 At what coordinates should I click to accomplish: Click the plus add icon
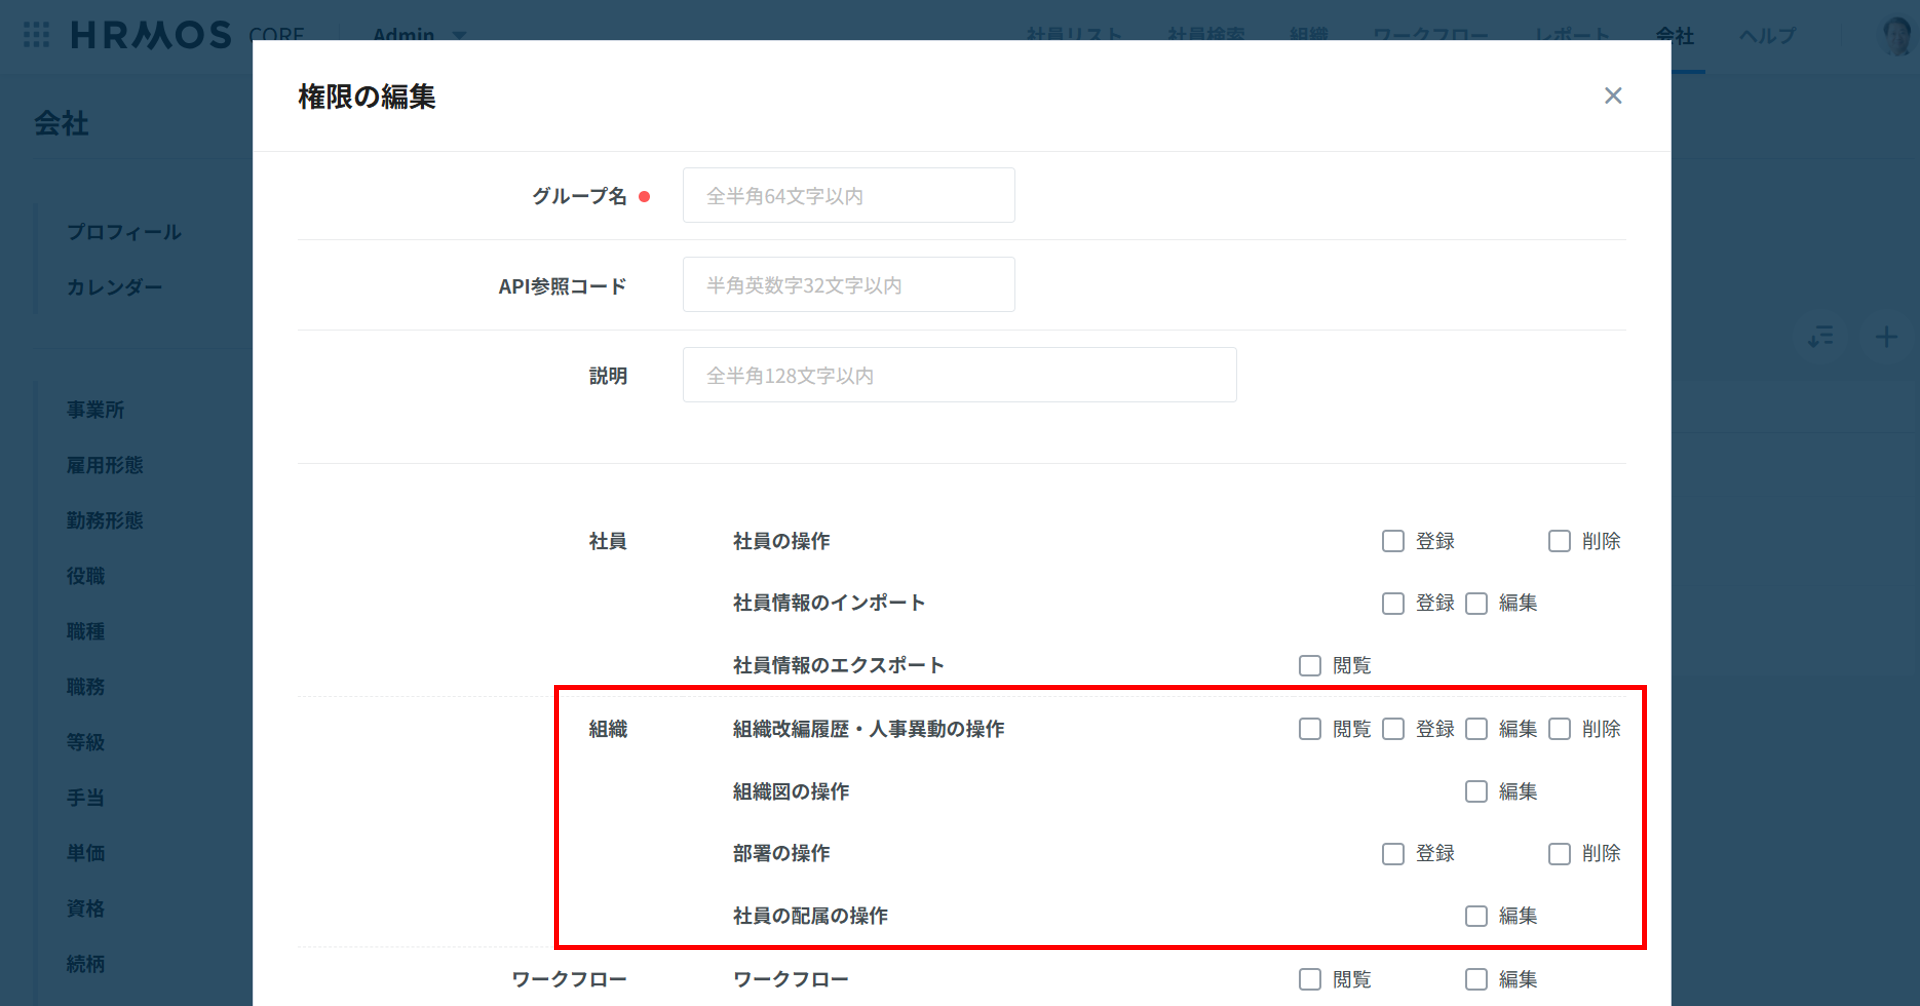click(x=1886, y=337)
